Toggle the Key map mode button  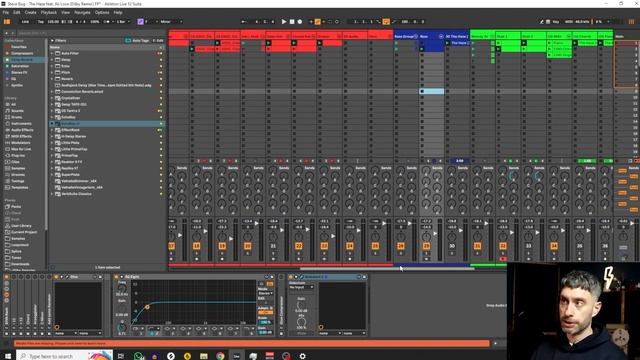[x=556, y=22]
